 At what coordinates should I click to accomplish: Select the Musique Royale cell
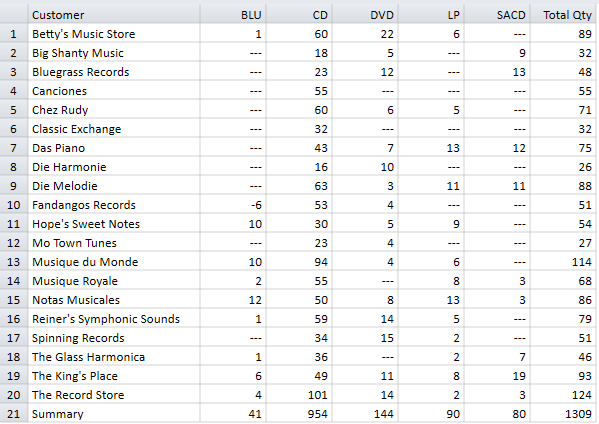coord(114,281)
